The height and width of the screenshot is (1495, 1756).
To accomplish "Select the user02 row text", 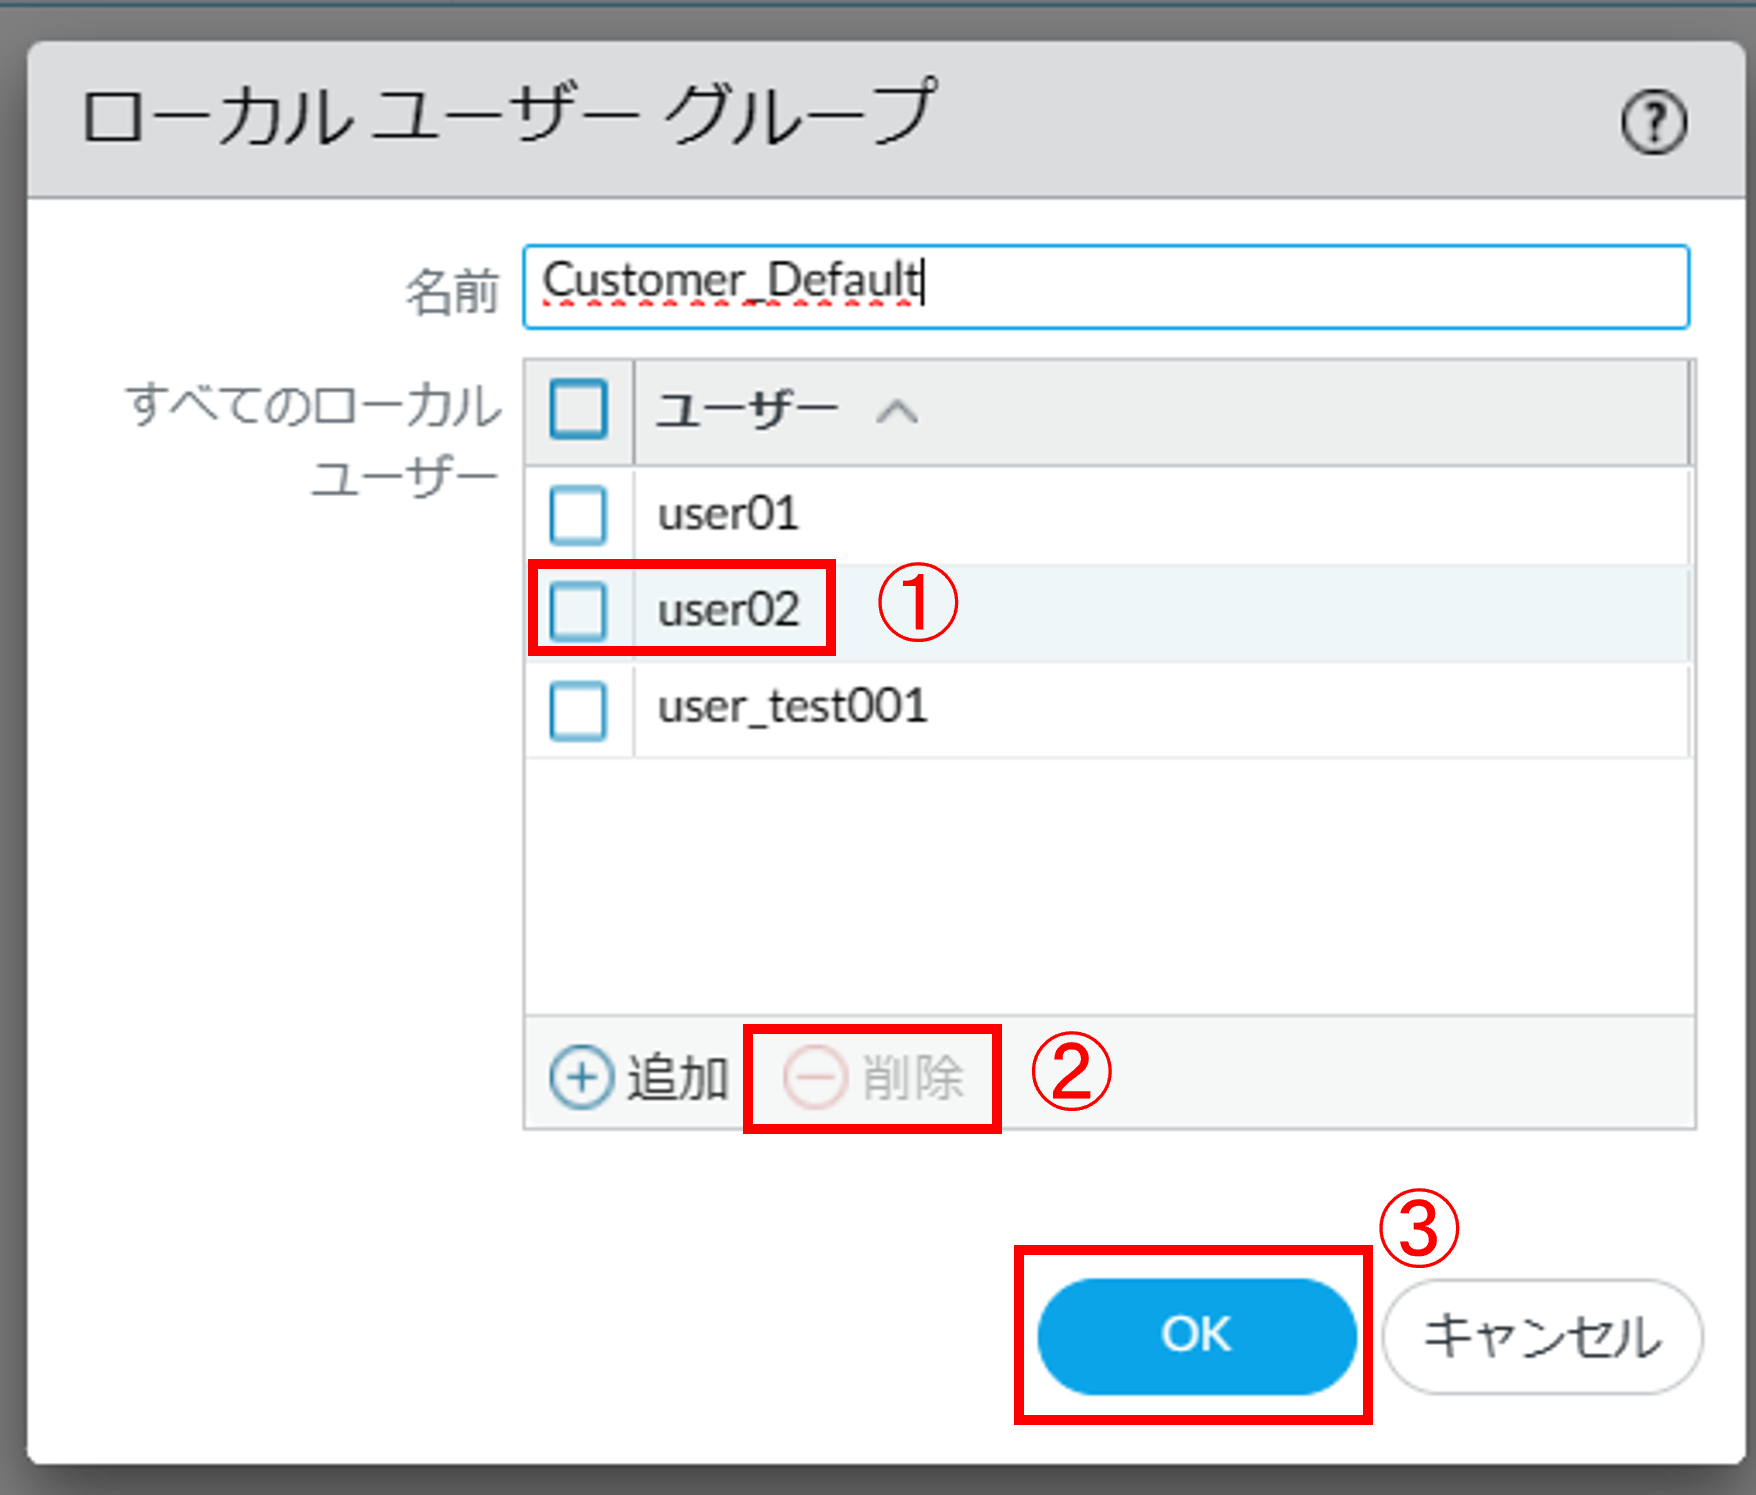I will click(x=728, y=610).
